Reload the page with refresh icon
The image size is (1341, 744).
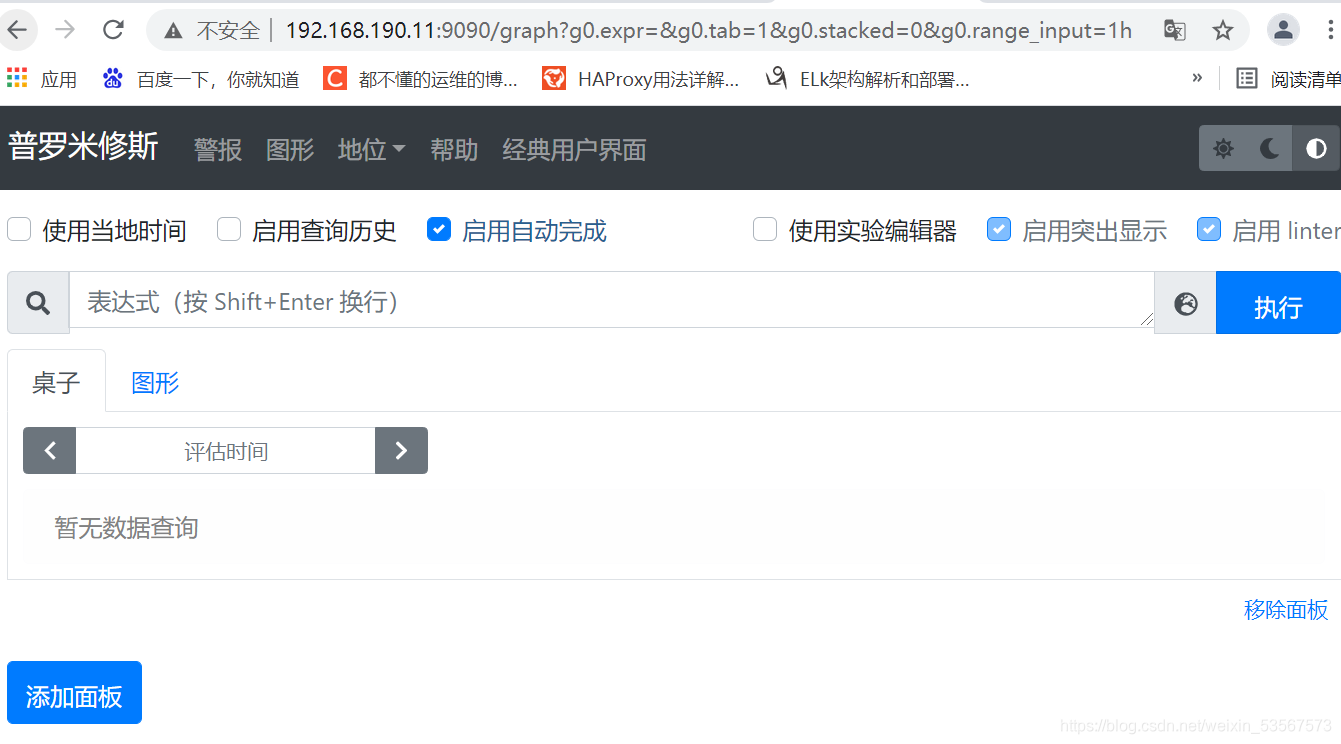(113, 30)
